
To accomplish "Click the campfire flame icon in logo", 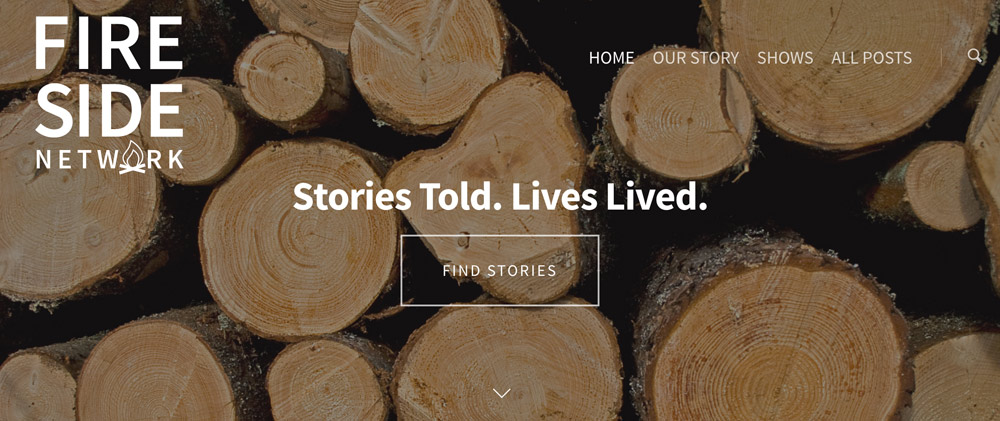I will point(132,158).
